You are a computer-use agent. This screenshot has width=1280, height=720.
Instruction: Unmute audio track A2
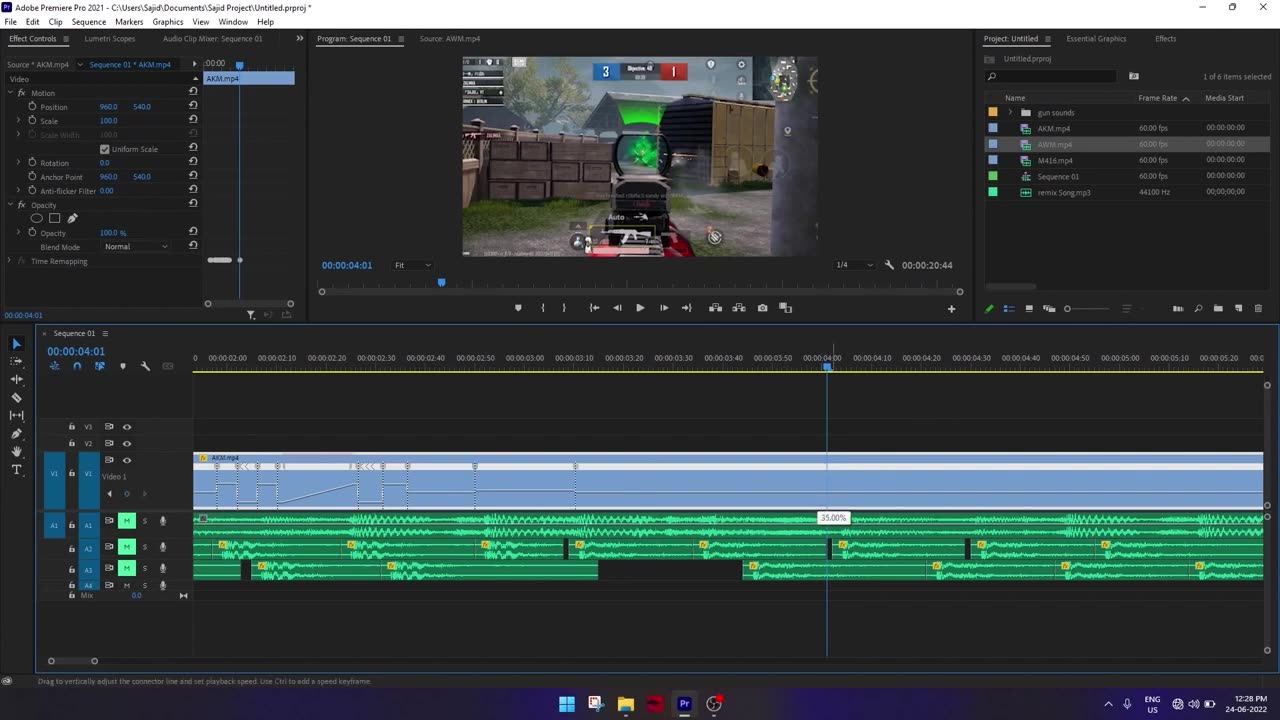coord(127,546)
